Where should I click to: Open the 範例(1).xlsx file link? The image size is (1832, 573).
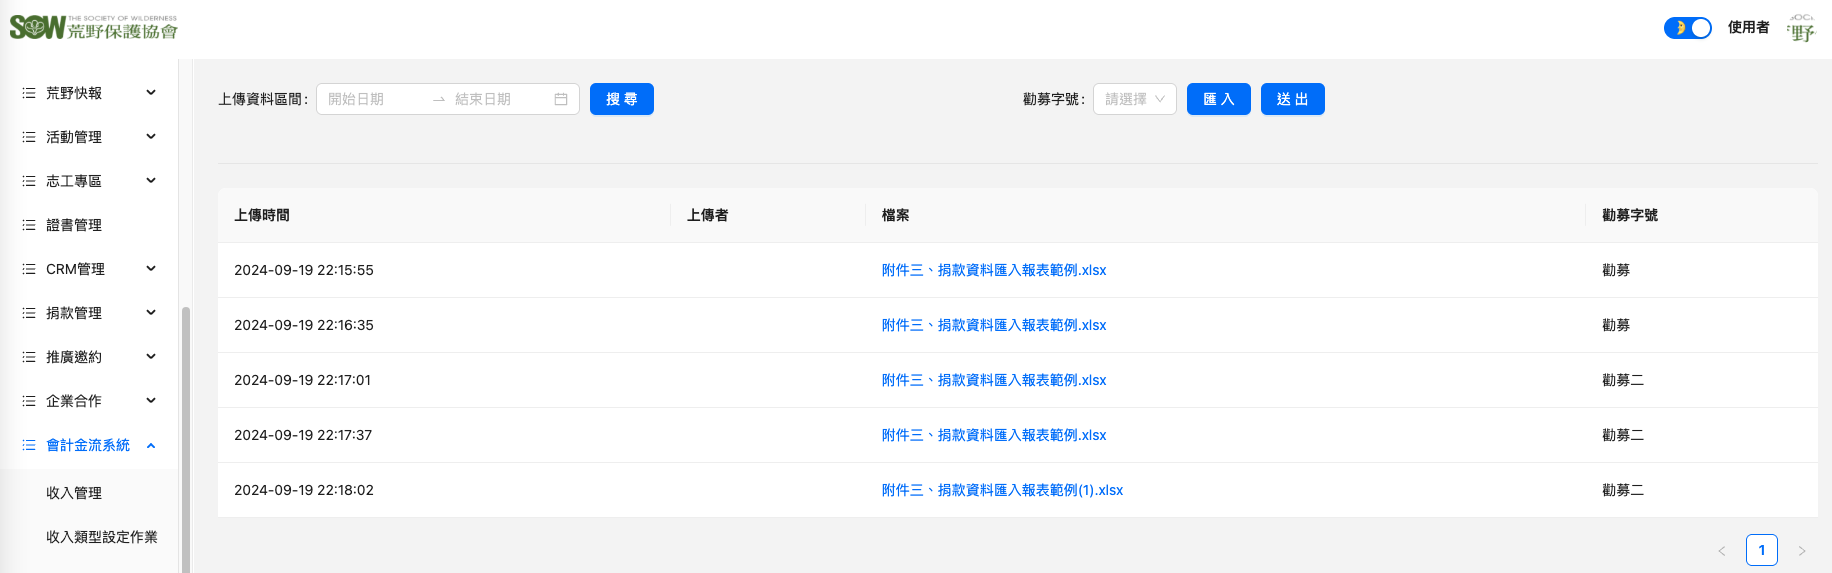point(1002,490)
